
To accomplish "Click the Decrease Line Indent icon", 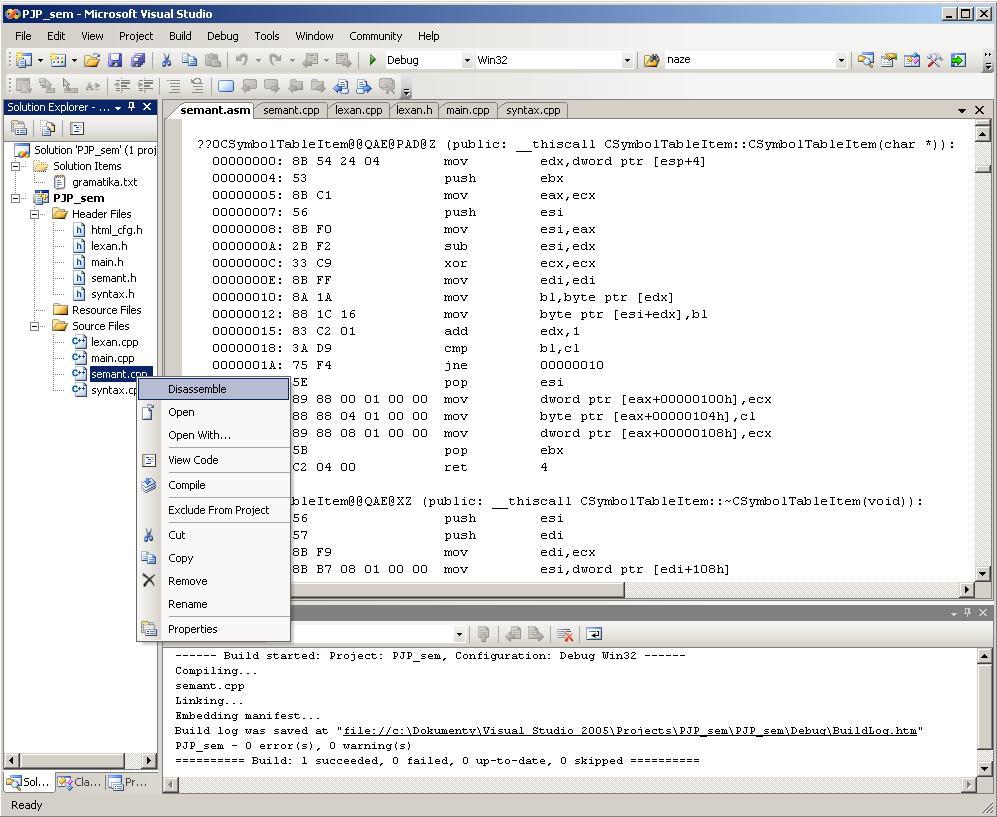I will click(x=123, y=86).
